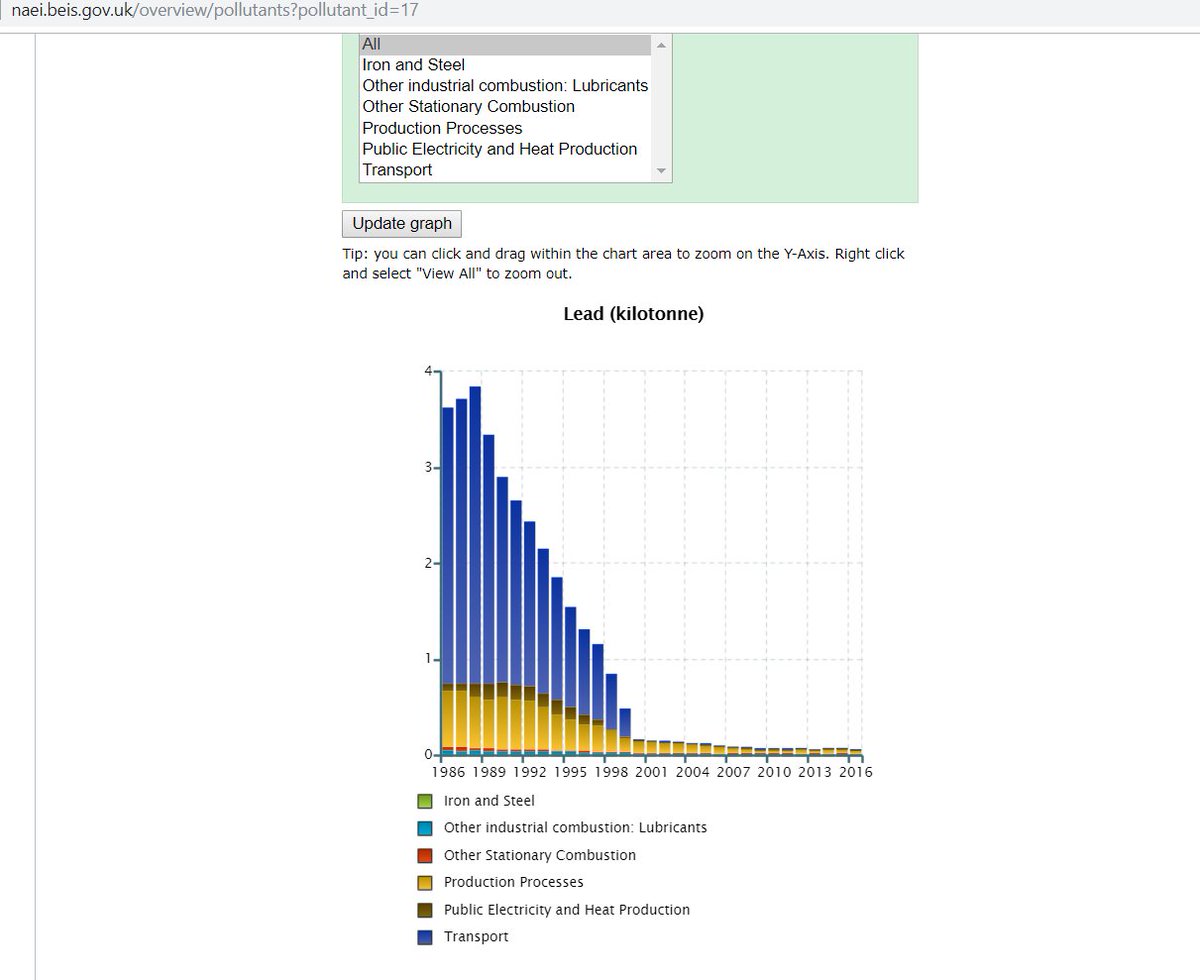Click the '1' y-axis label
Screen dimensions: 1200x980
428,659
